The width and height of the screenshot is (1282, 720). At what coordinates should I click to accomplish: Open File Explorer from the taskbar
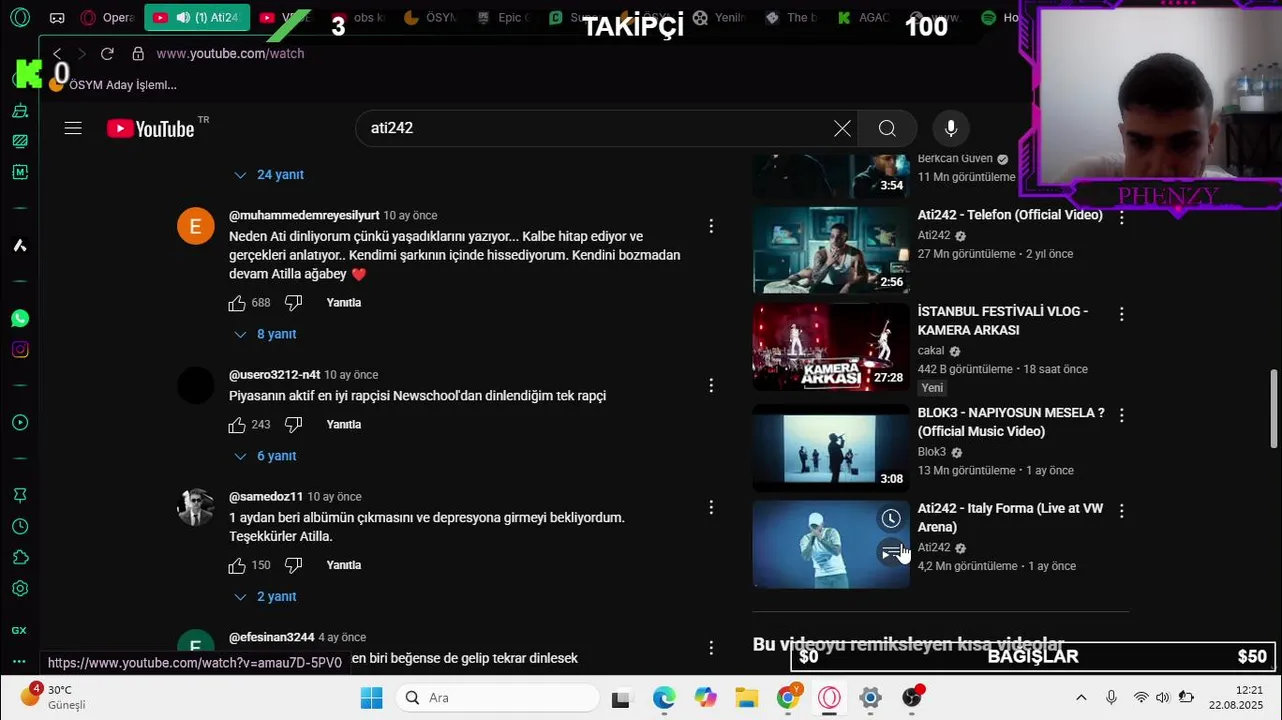747,698
